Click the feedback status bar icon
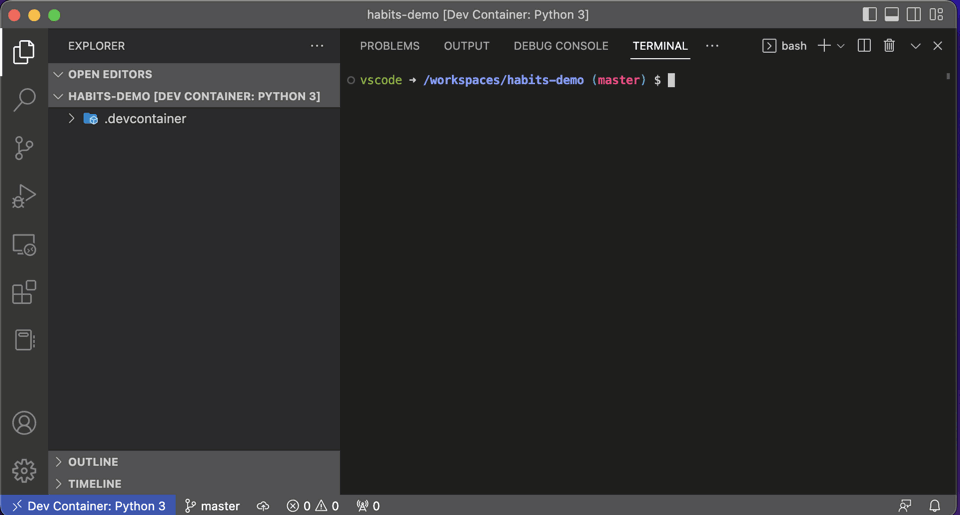The image size is (960, 515). point(904,506)
